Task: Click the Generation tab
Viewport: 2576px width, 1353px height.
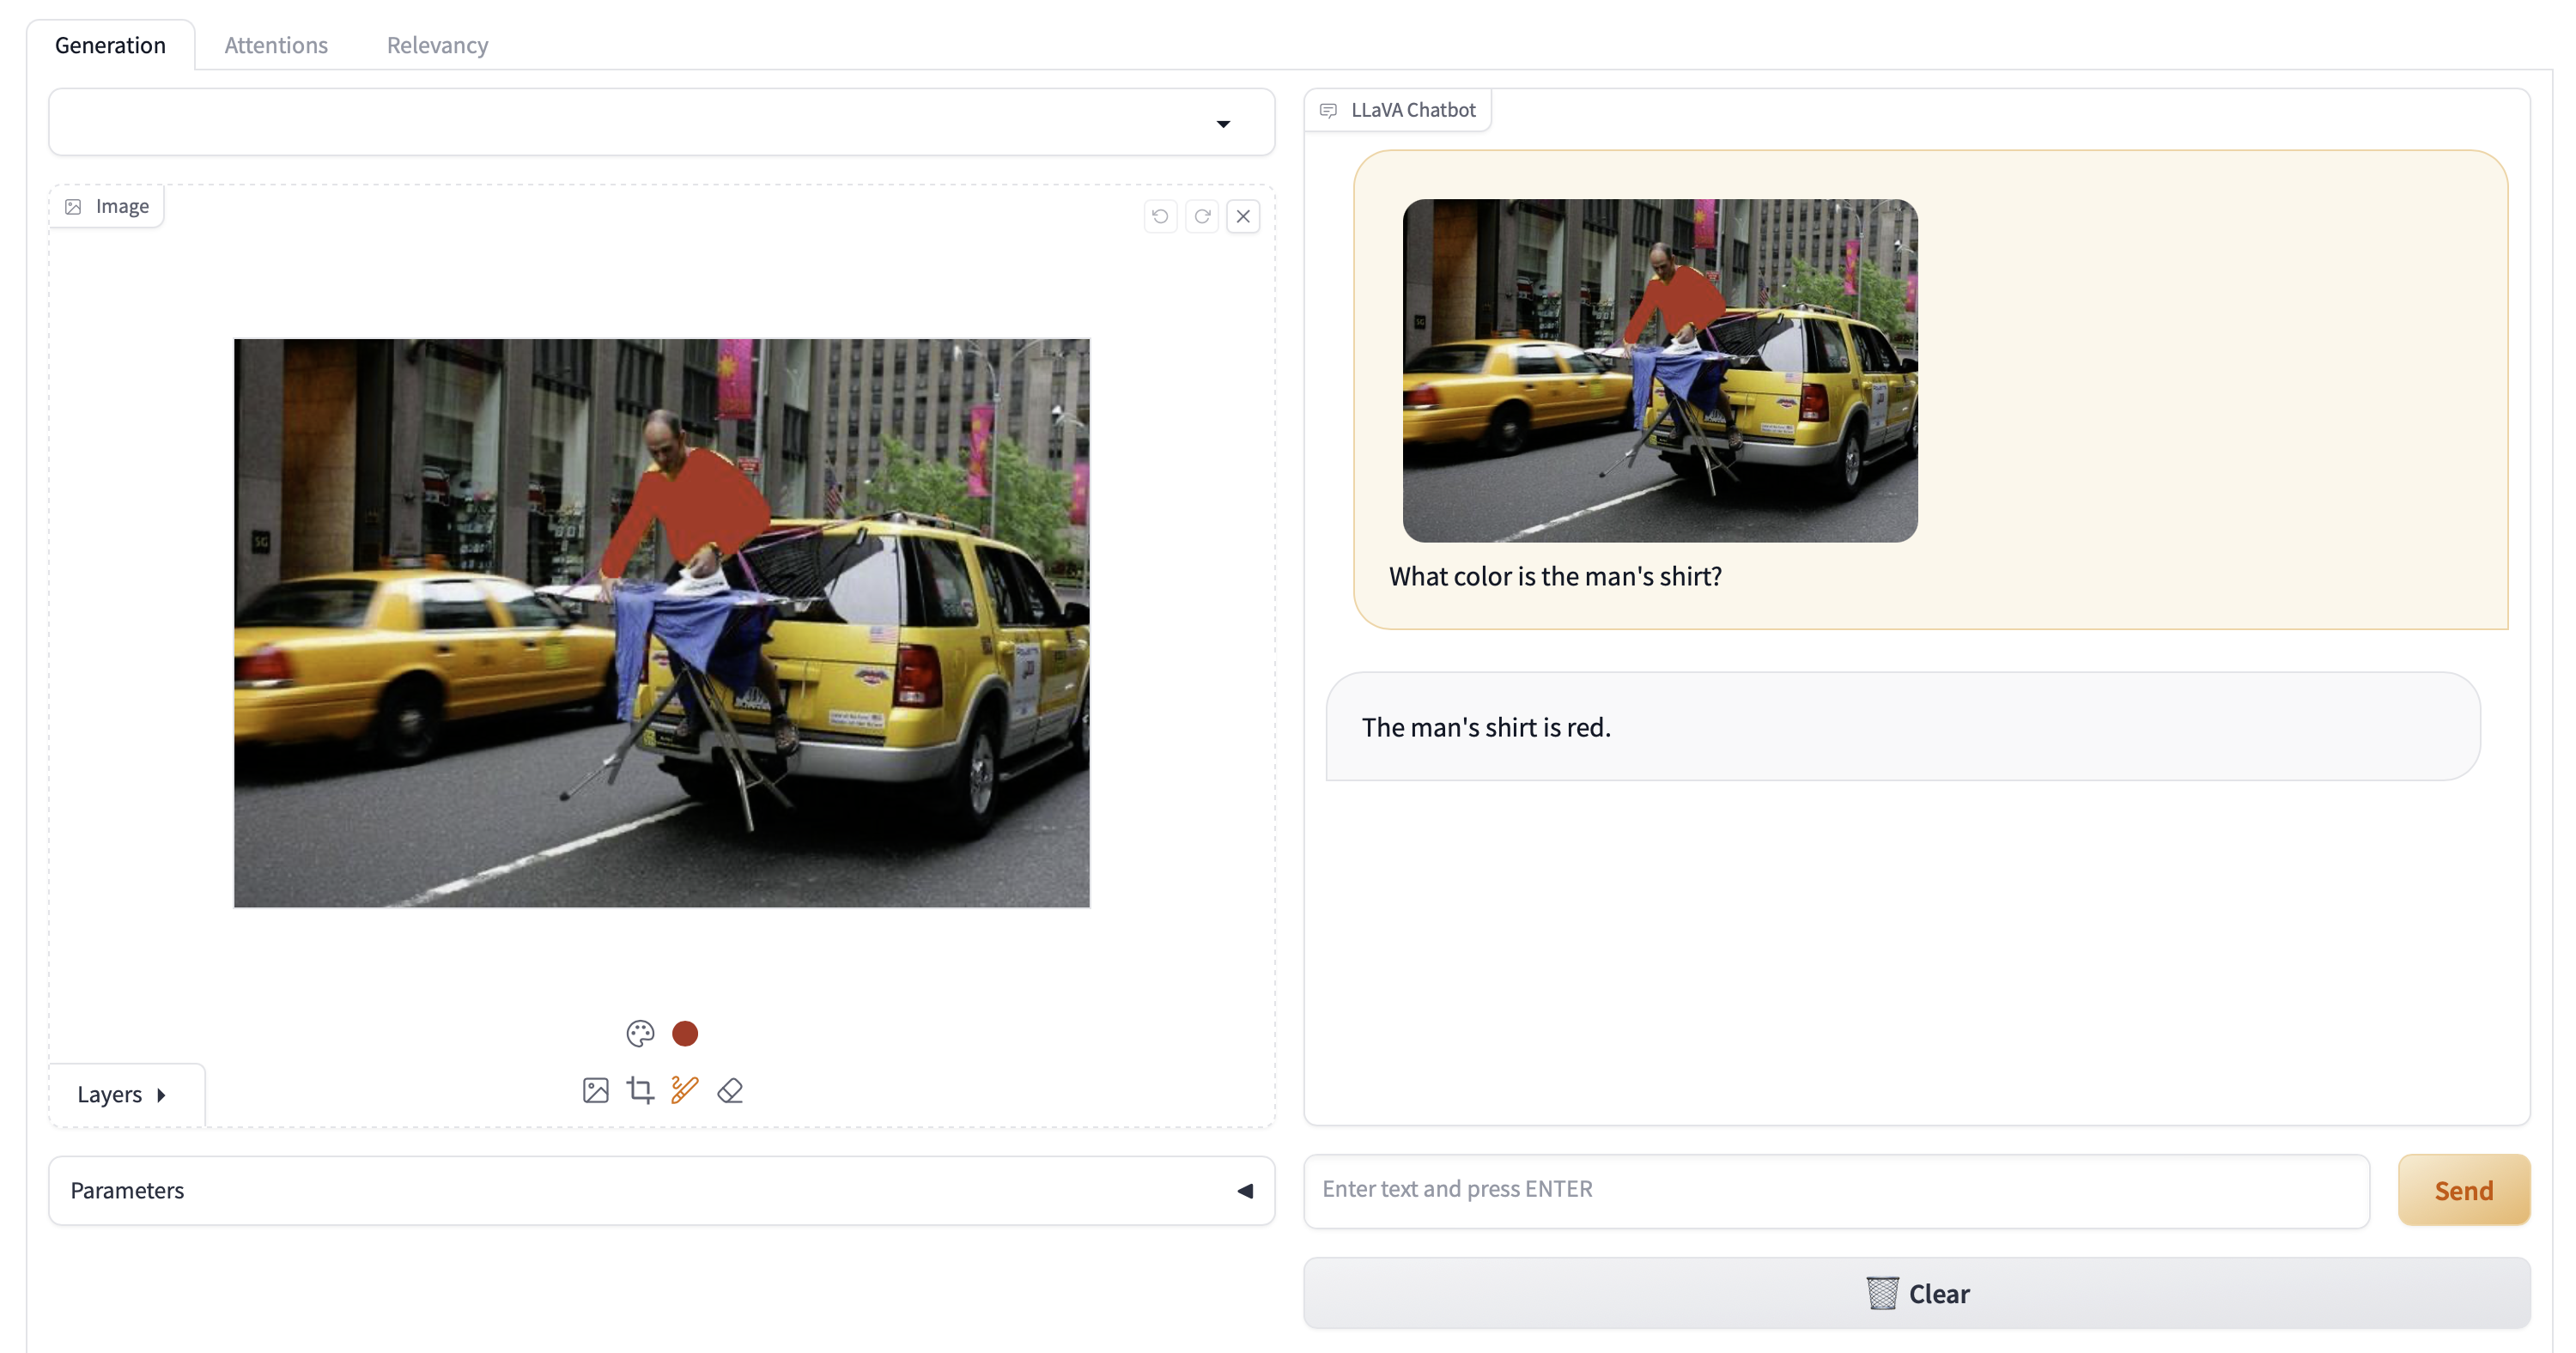Action: pos(109,43)
